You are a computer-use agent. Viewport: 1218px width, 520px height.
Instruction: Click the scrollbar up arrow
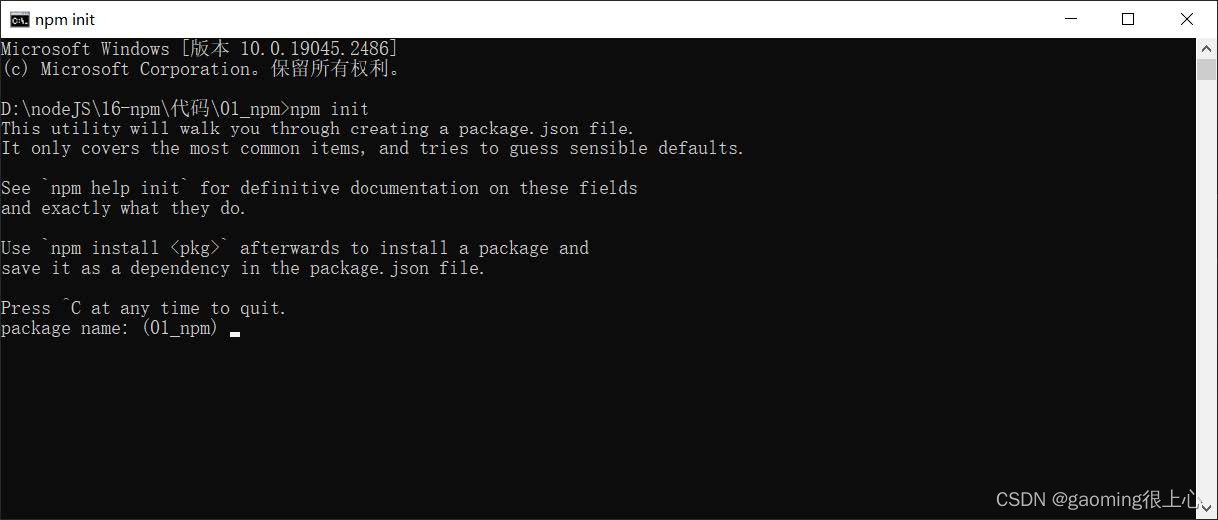pyautogui.click(x=1207, y=48)
